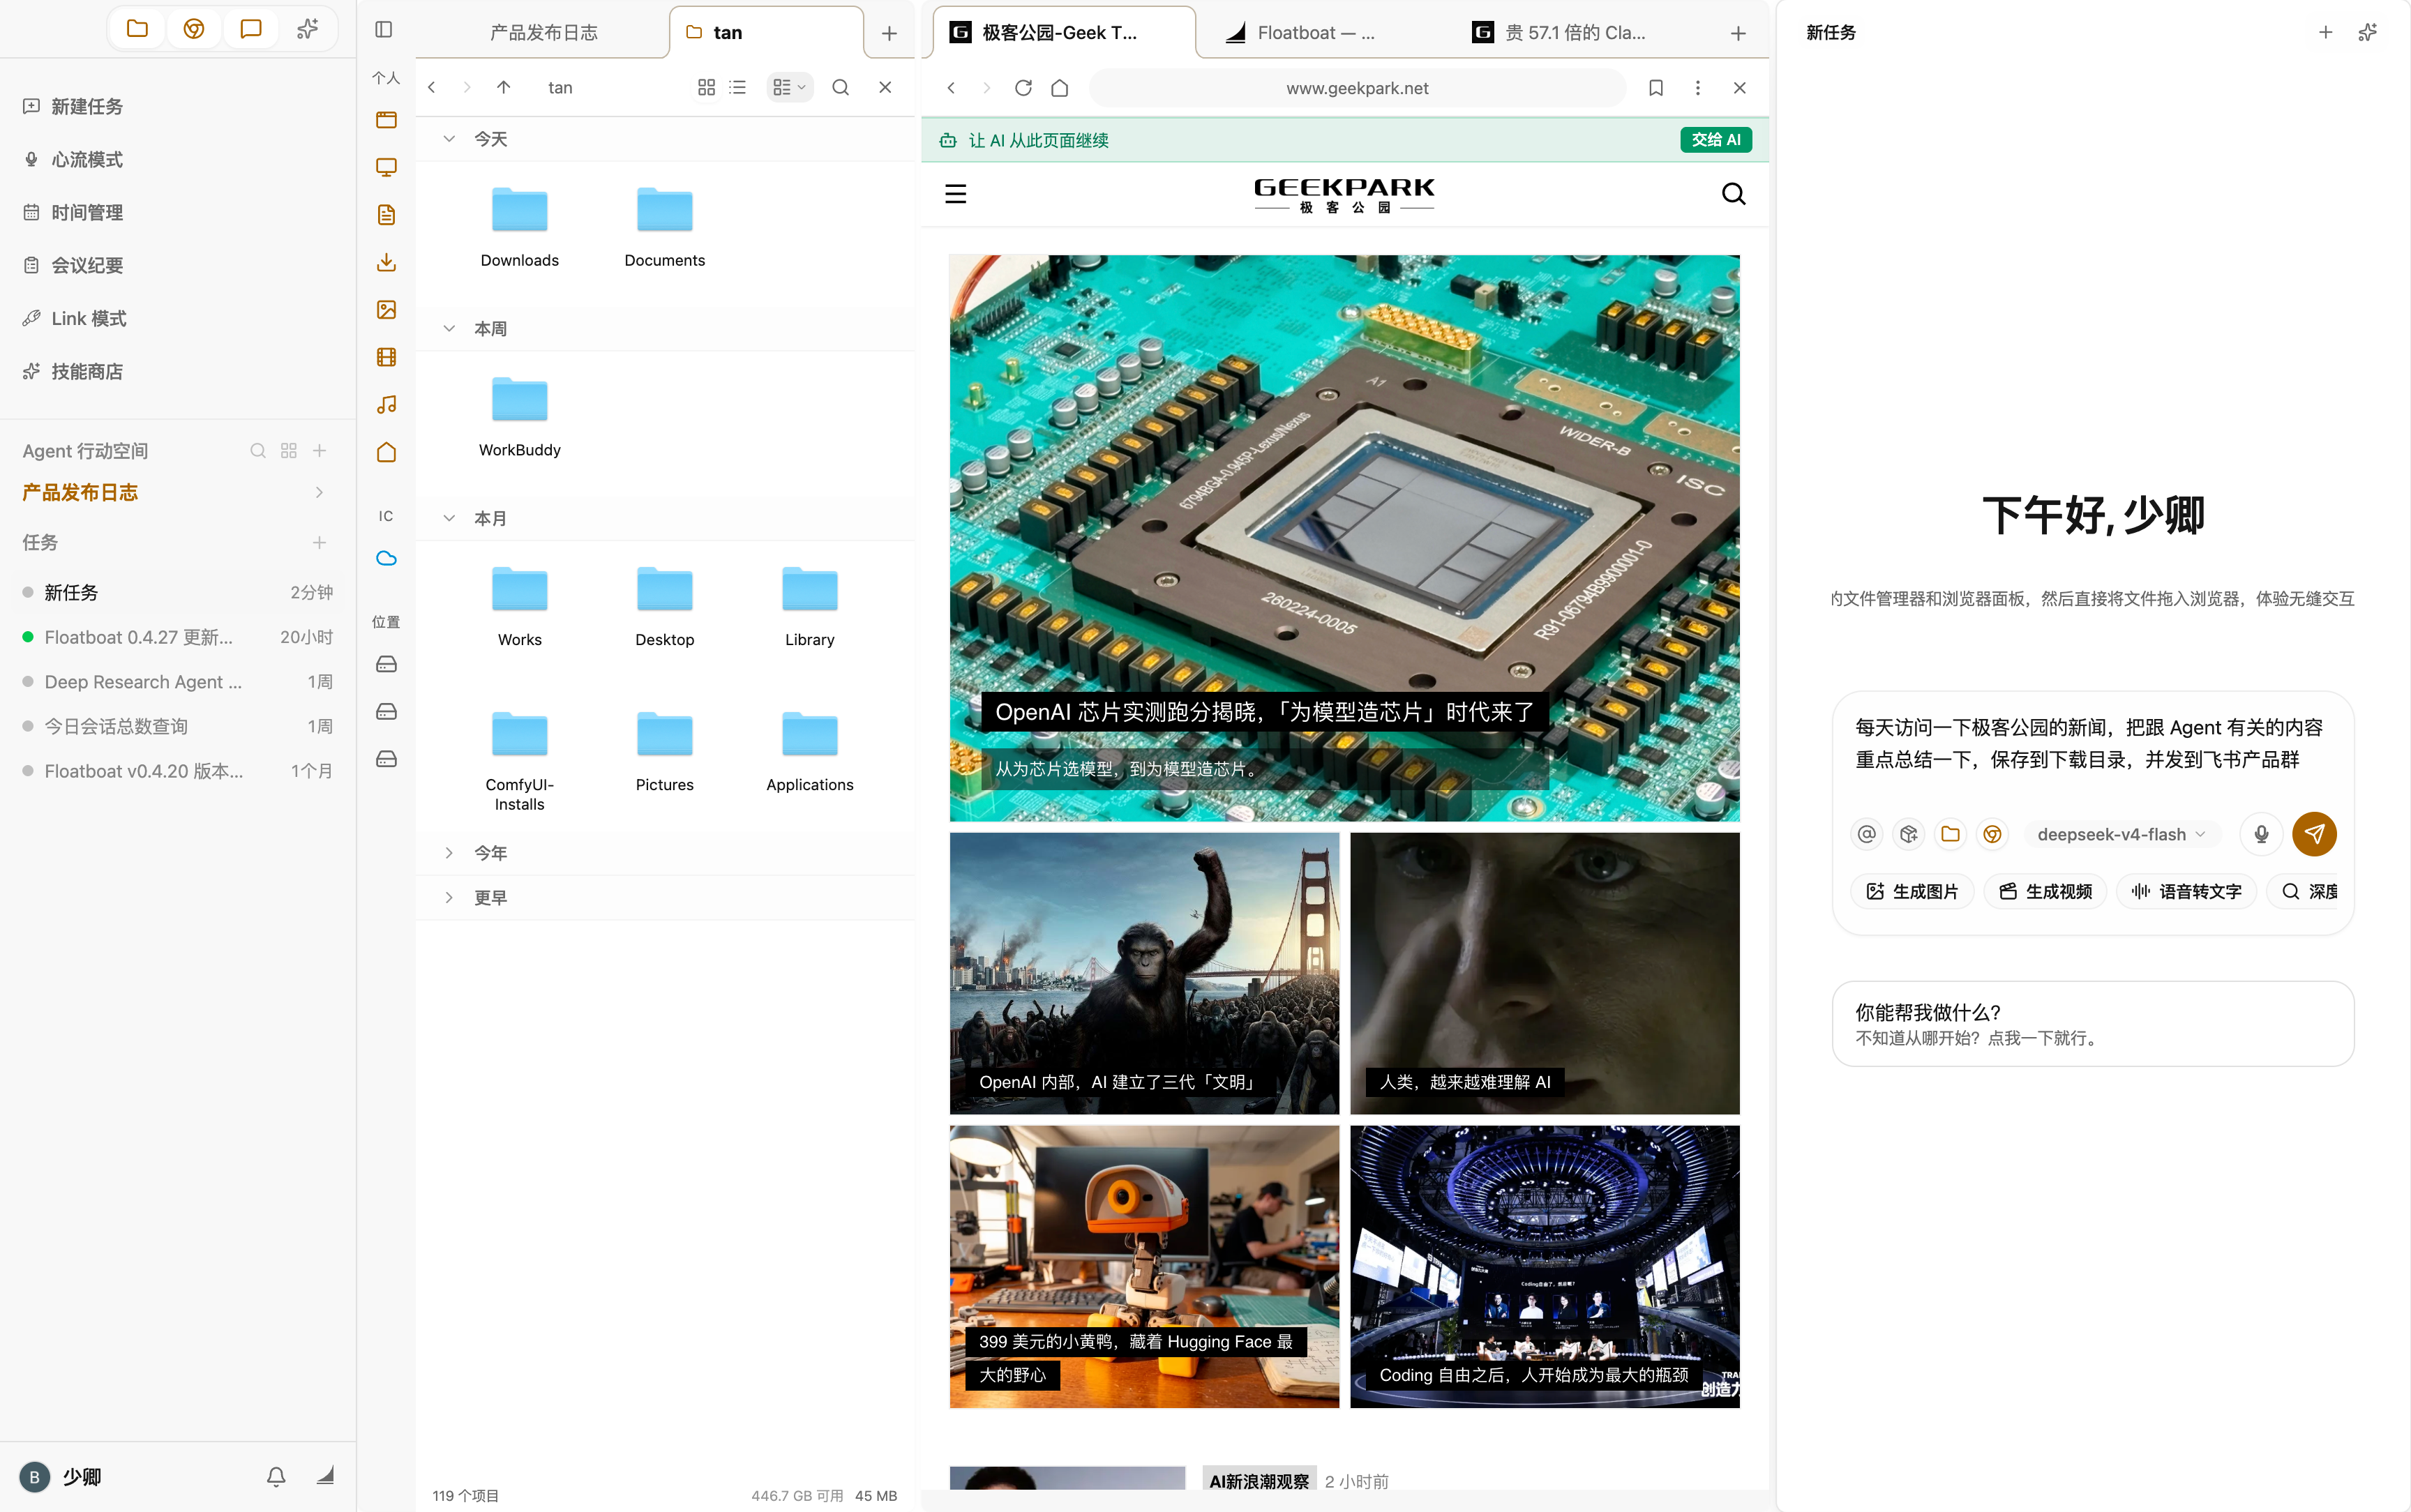Image resolution: width=2411 pixels, height=1512 pixels.
Task: Click the @ mention icon in task input
Action: coord(1867,834)
